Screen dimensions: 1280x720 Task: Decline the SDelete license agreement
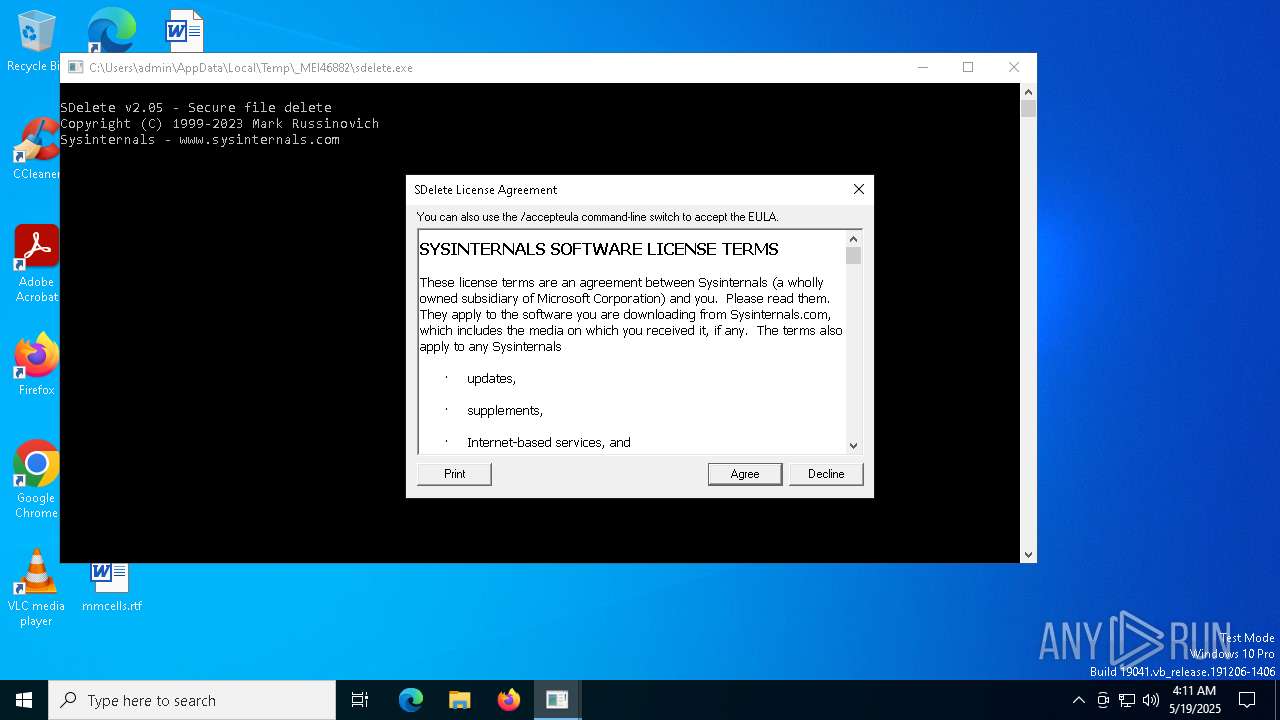[826, 474]
